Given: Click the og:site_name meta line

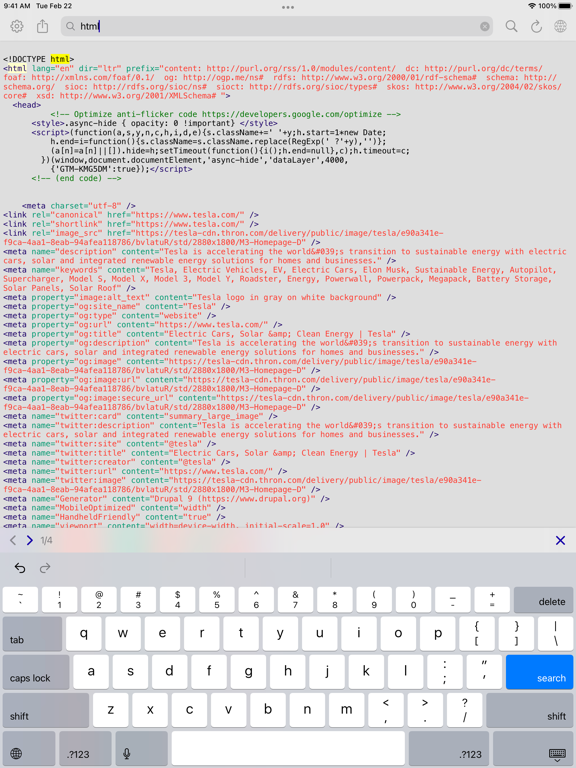Looking at the screenshot, I should point(117,307).
